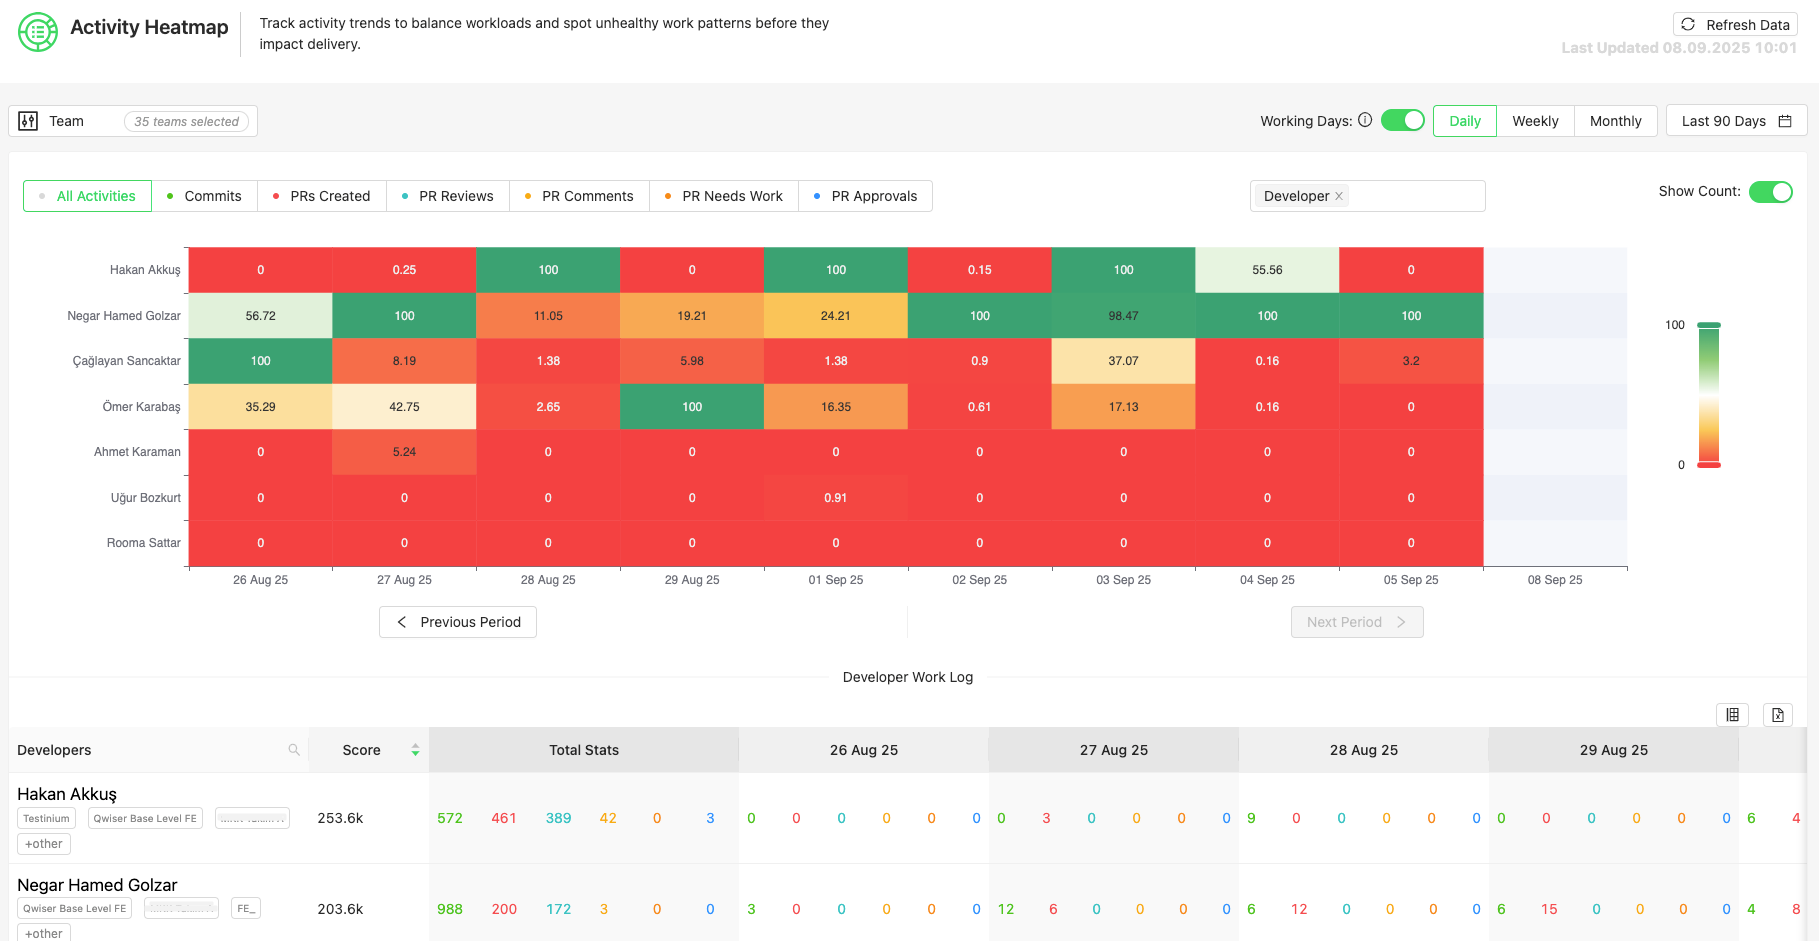1819x941 pixels.
Task: Sort by Score using the sort arrows
Action: (x=415, y=750)
